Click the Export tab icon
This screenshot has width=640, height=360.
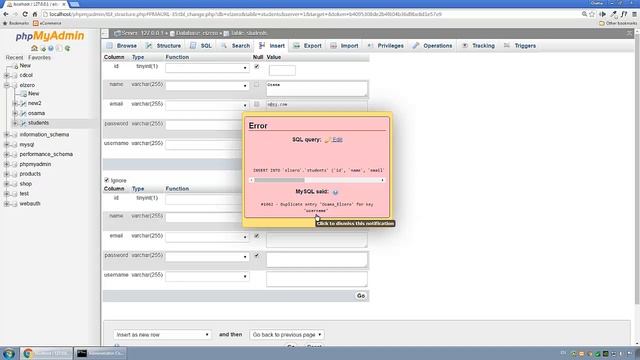click(x=297, y=46)
